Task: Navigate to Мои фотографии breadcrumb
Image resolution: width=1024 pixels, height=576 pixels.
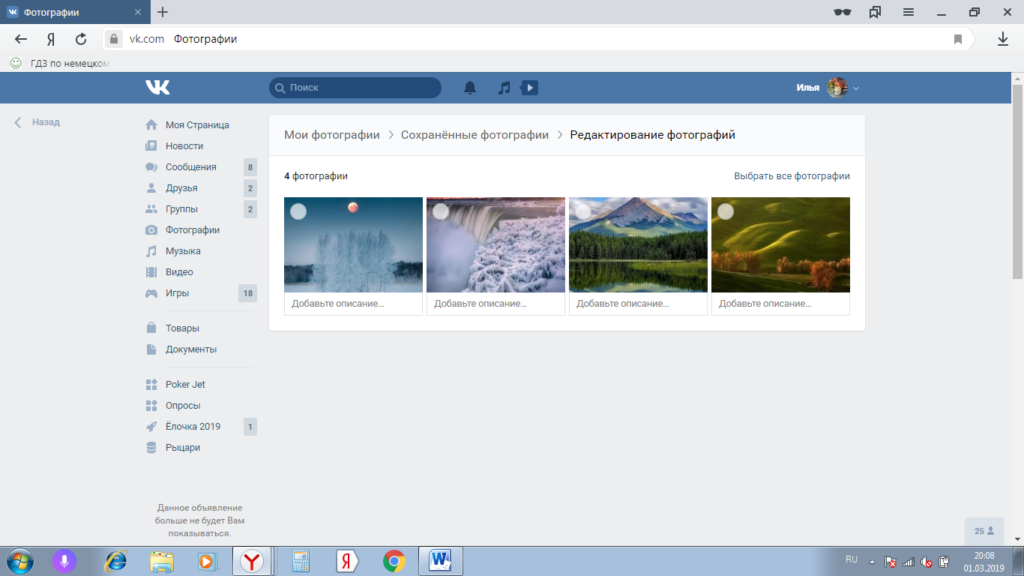Action: point(332,135)
